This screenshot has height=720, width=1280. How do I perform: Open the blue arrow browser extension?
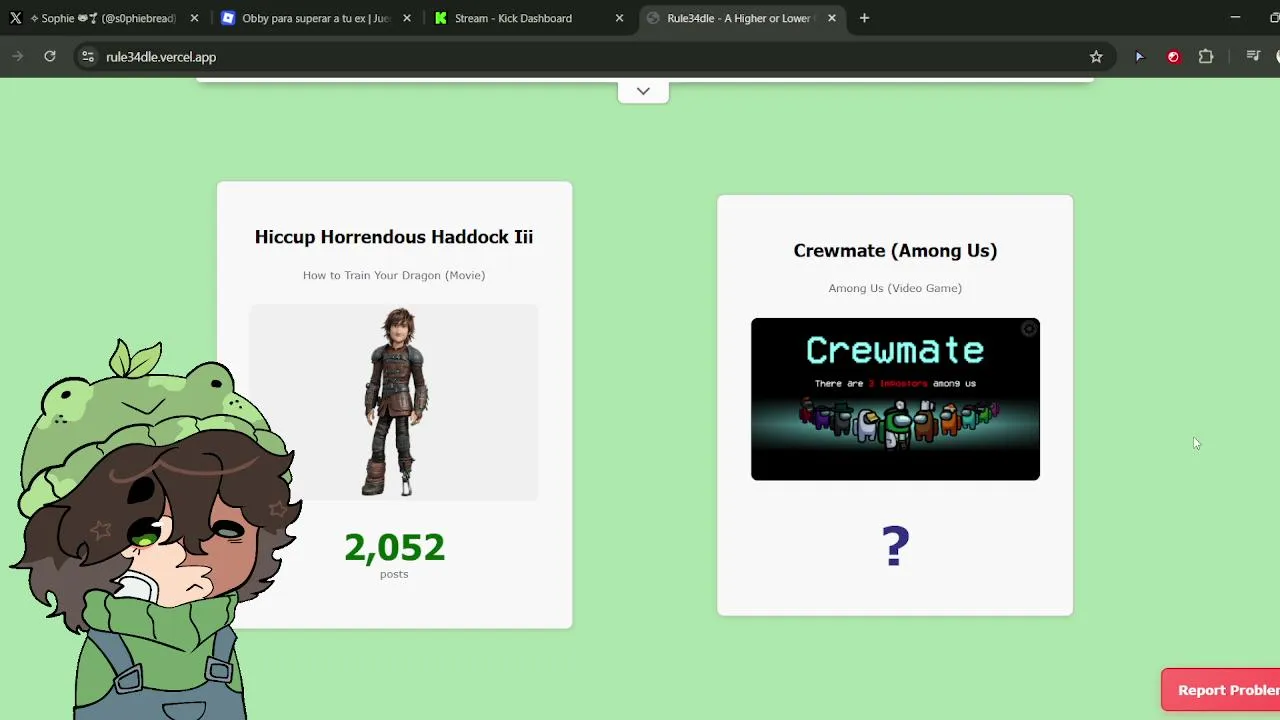[x=1139, y=57]
